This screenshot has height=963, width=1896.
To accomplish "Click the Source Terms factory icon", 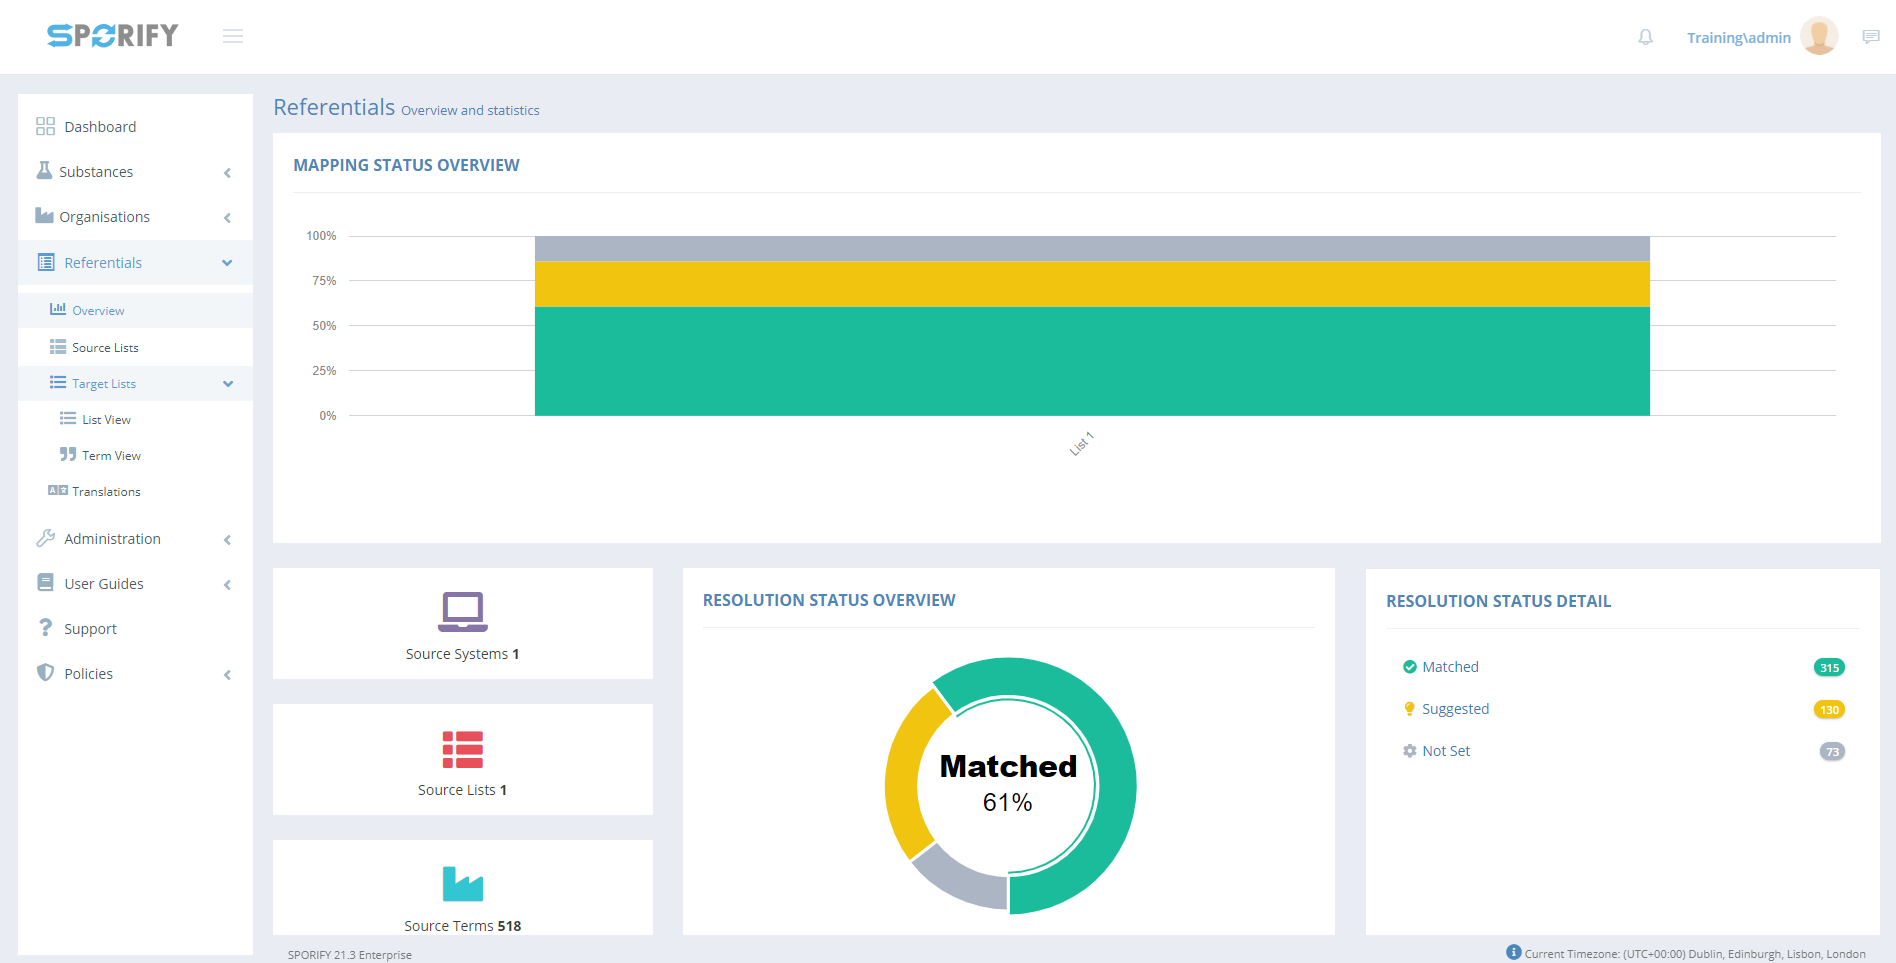I will 462,884.
